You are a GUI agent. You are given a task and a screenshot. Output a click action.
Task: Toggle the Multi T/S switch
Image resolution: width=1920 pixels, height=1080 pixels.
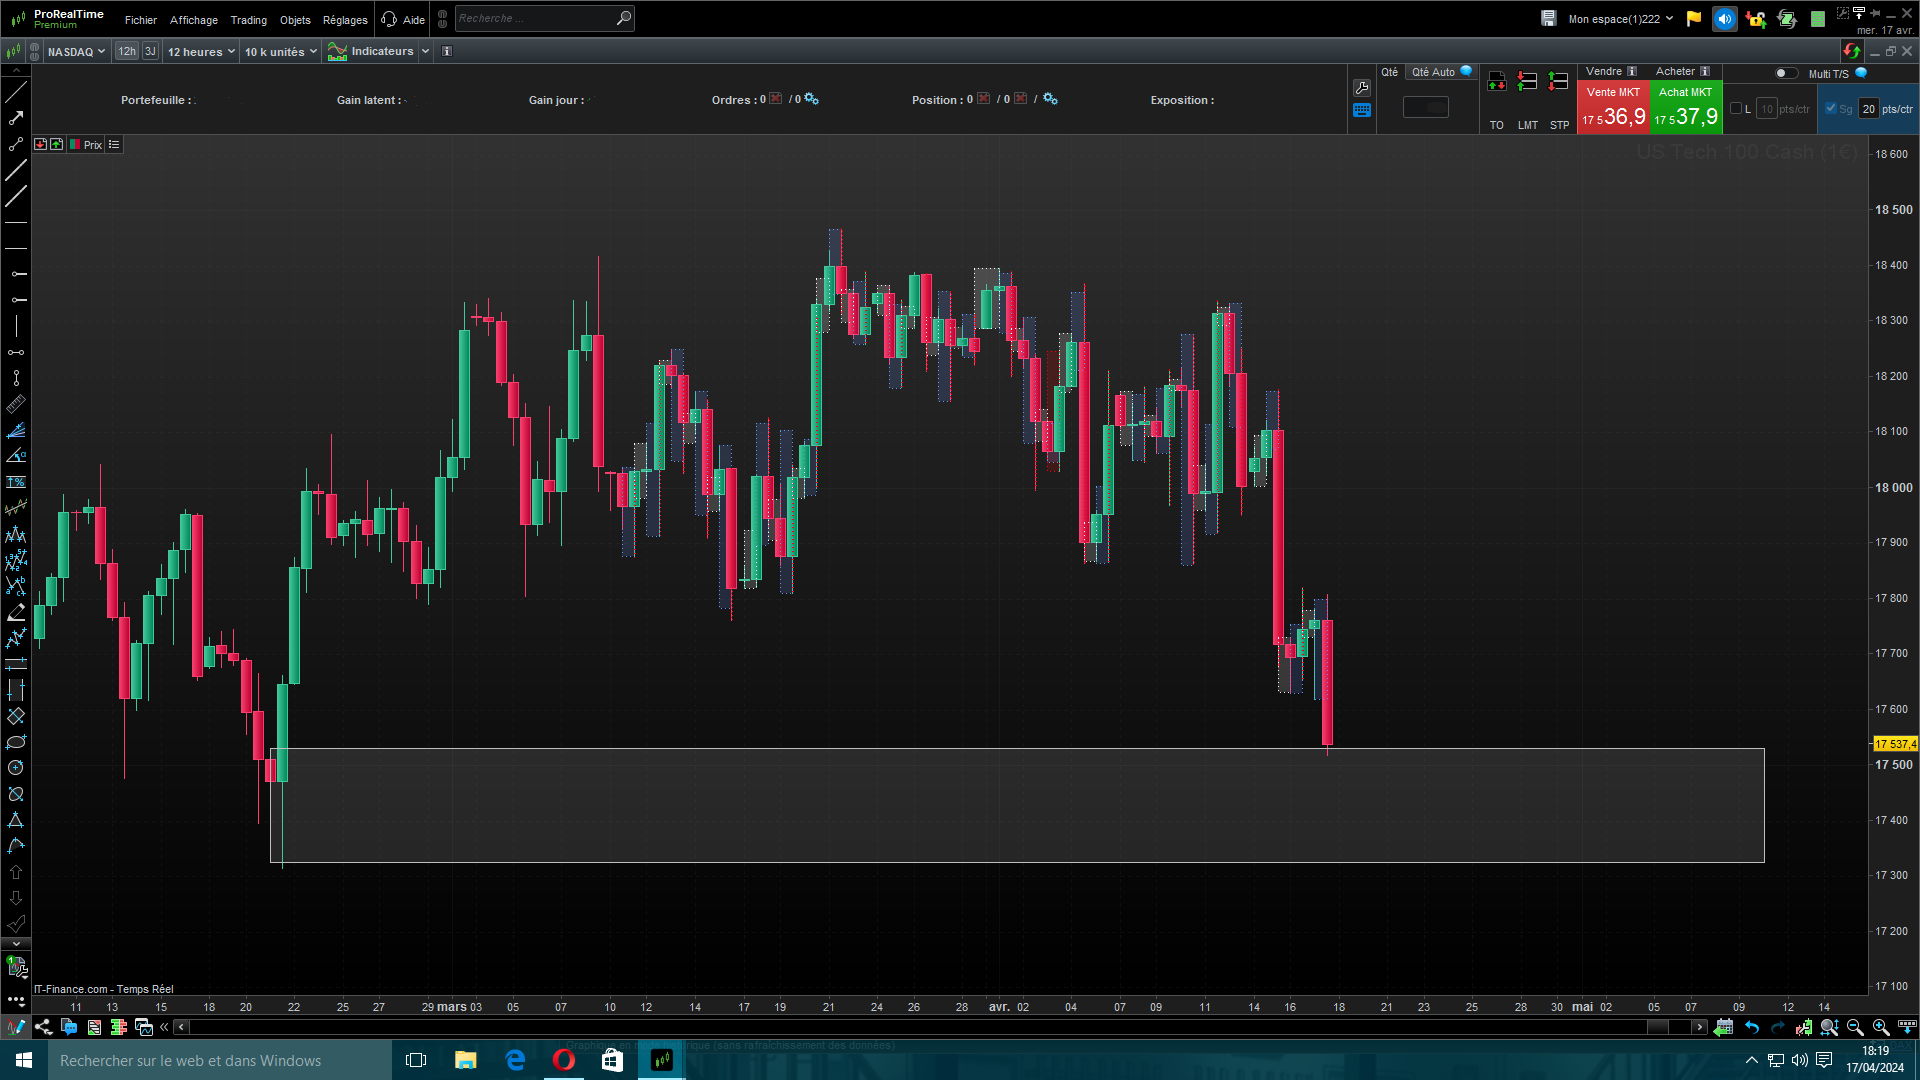pos(1785,73)
